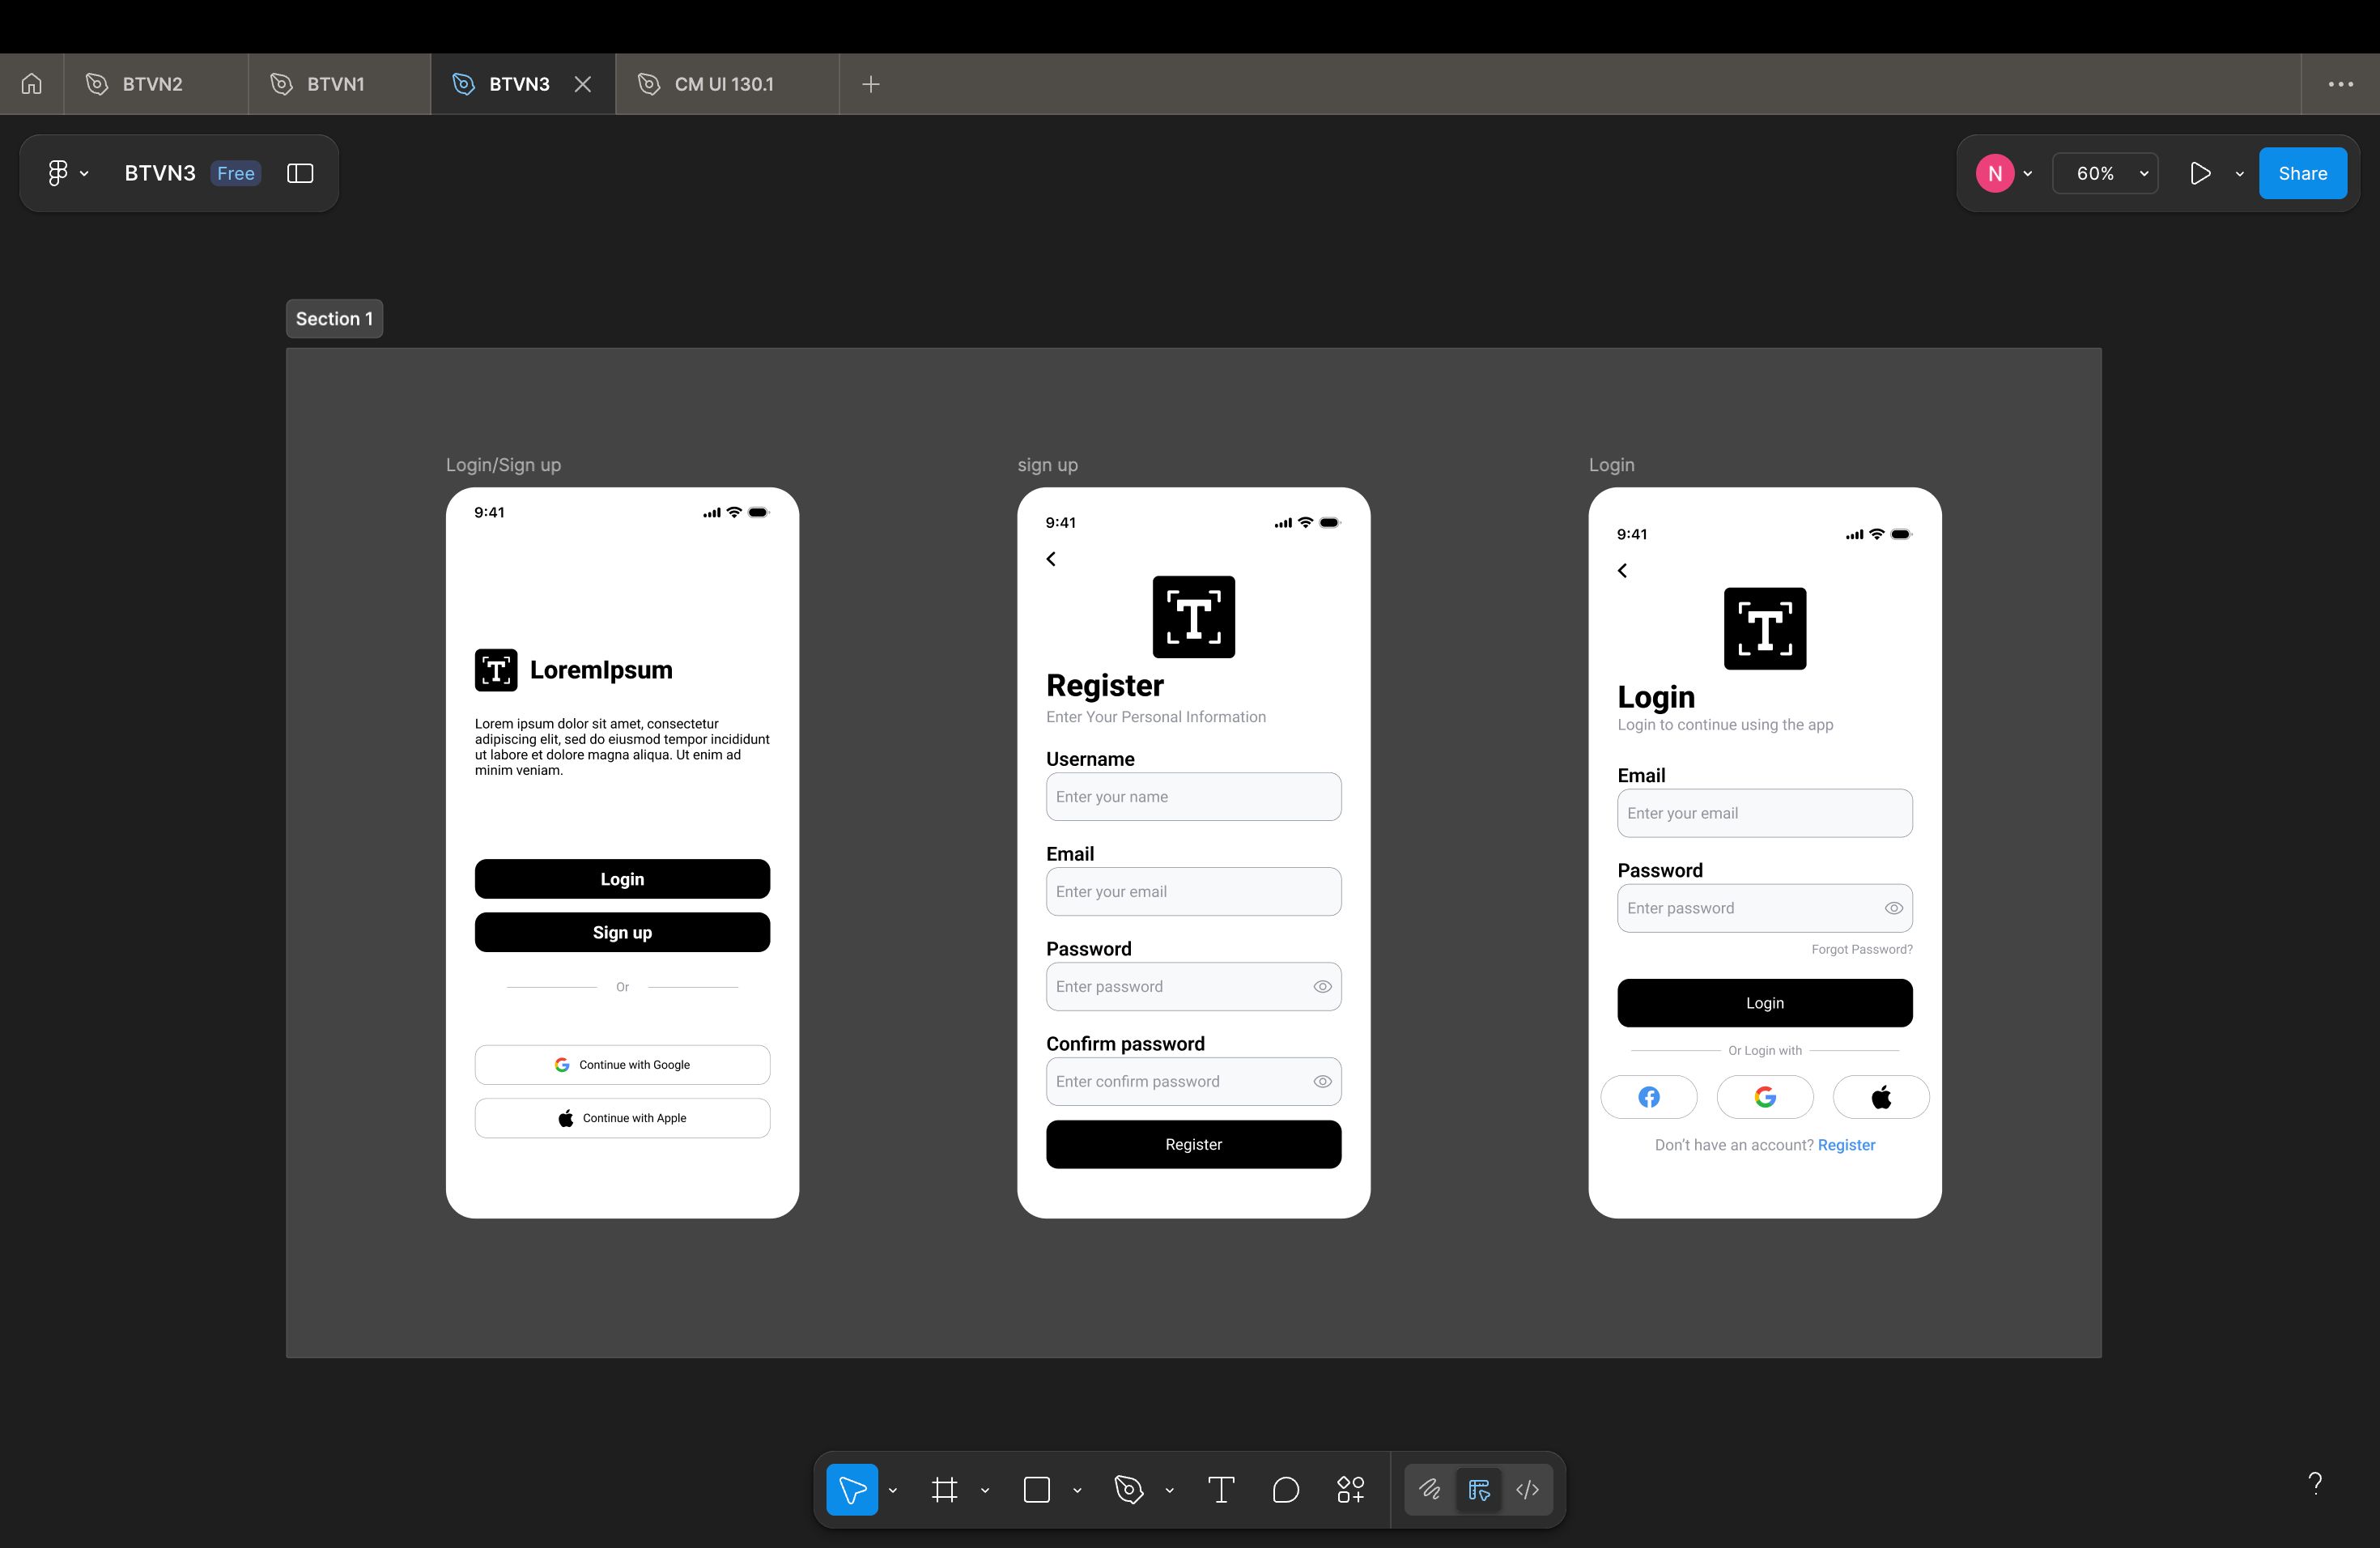The image size is (2380, 1548).
Task: Select the Section 1 label
Action: click(334, 319)
